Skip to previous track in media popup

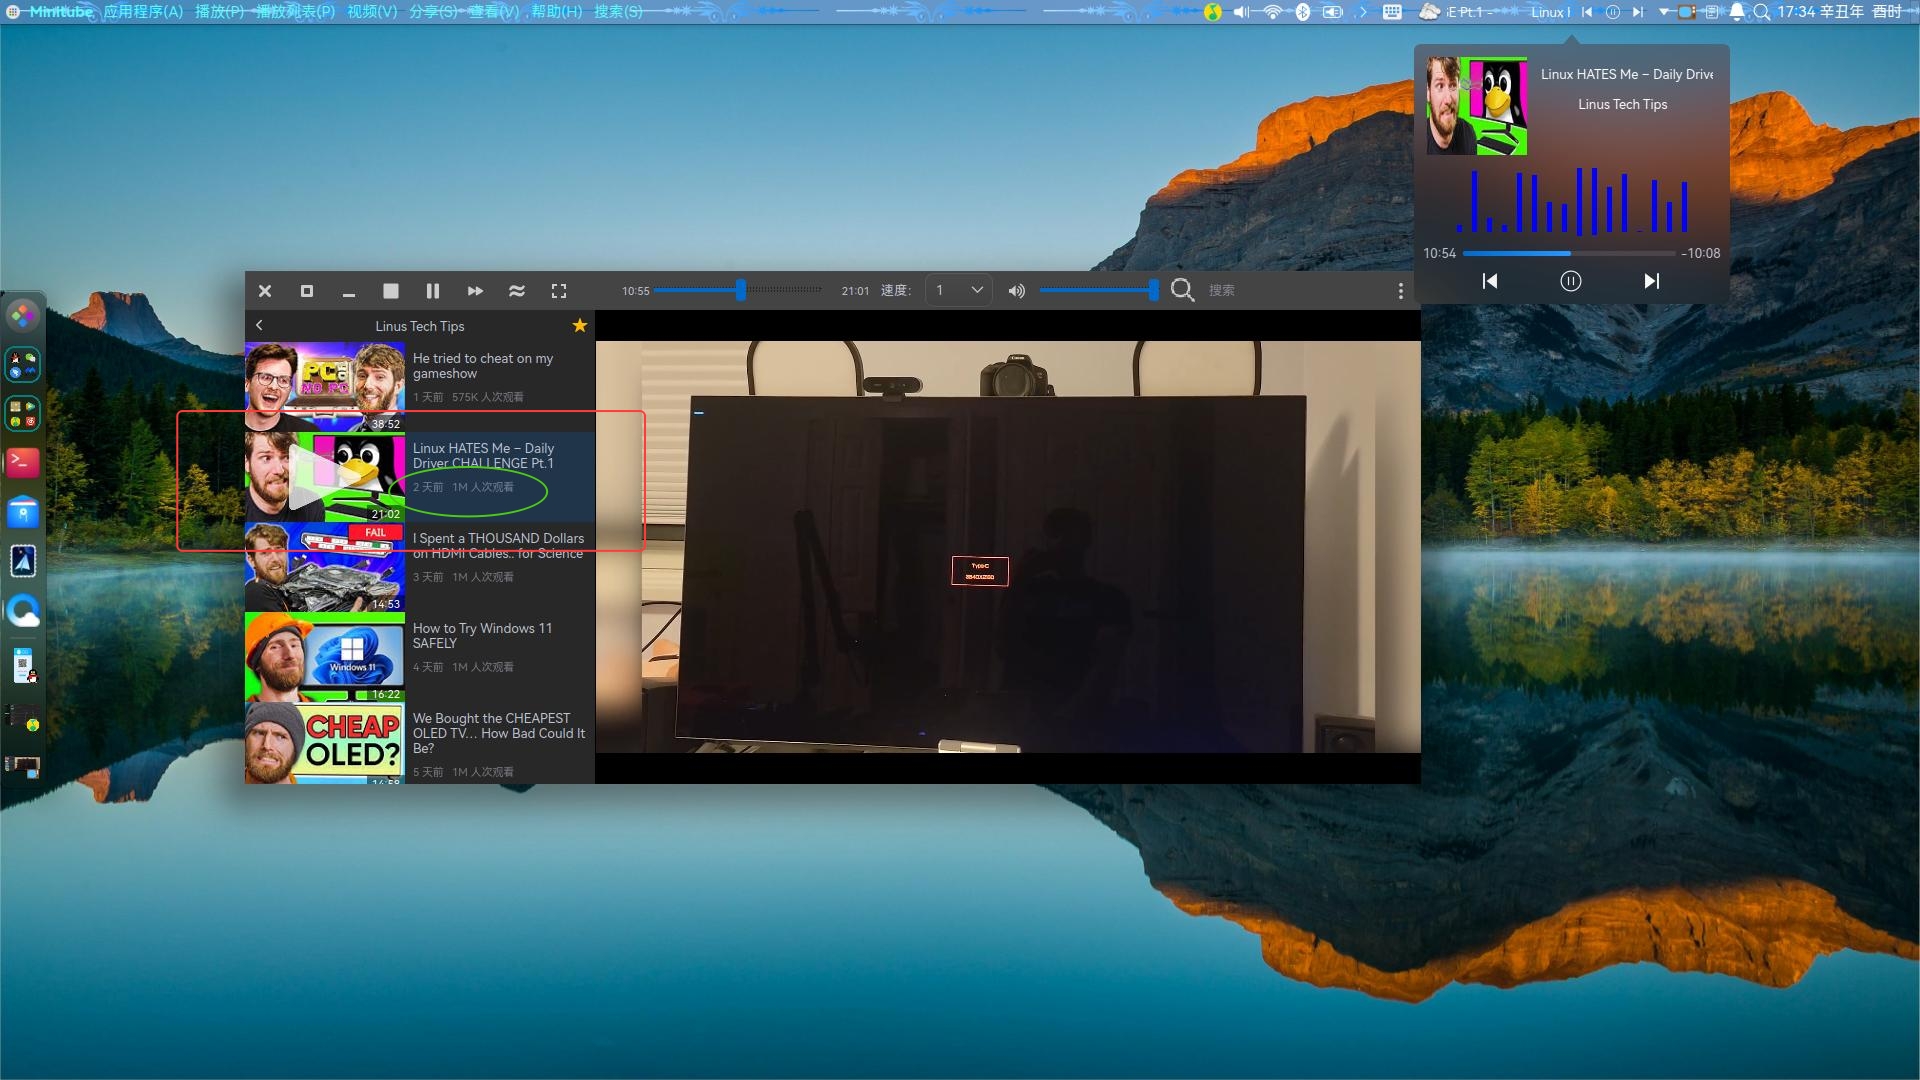1490,282
